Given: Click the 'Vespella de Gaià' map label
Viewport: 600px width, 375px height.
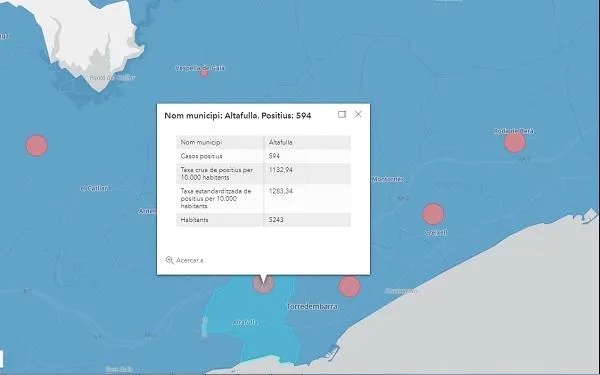Looking at the screenshot, I should (200, 68).
